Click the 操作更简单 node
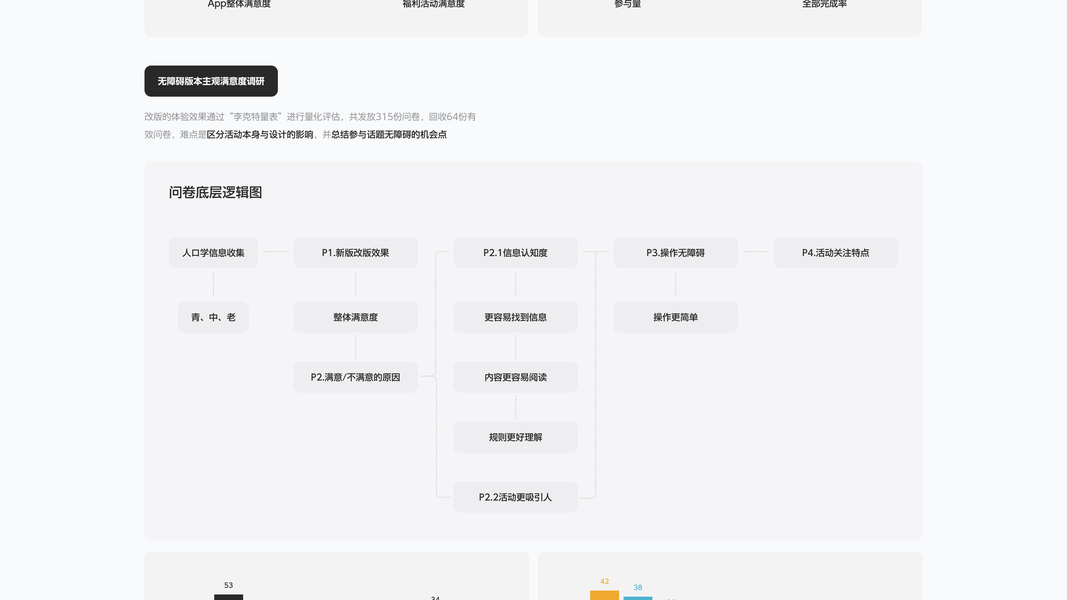The width and height of the screenshot is (1067, 600). [676, 317]
